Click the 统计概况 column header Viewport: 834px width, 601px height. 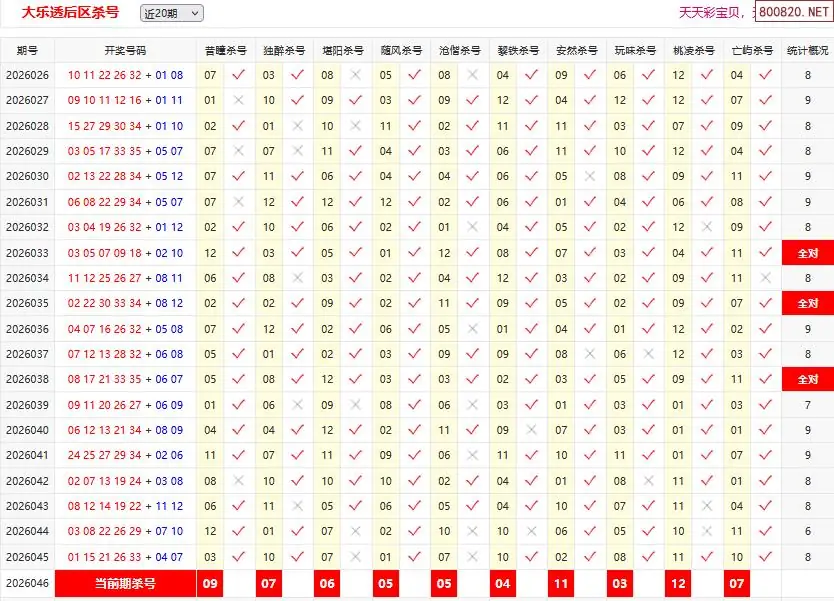pos(807,50)
